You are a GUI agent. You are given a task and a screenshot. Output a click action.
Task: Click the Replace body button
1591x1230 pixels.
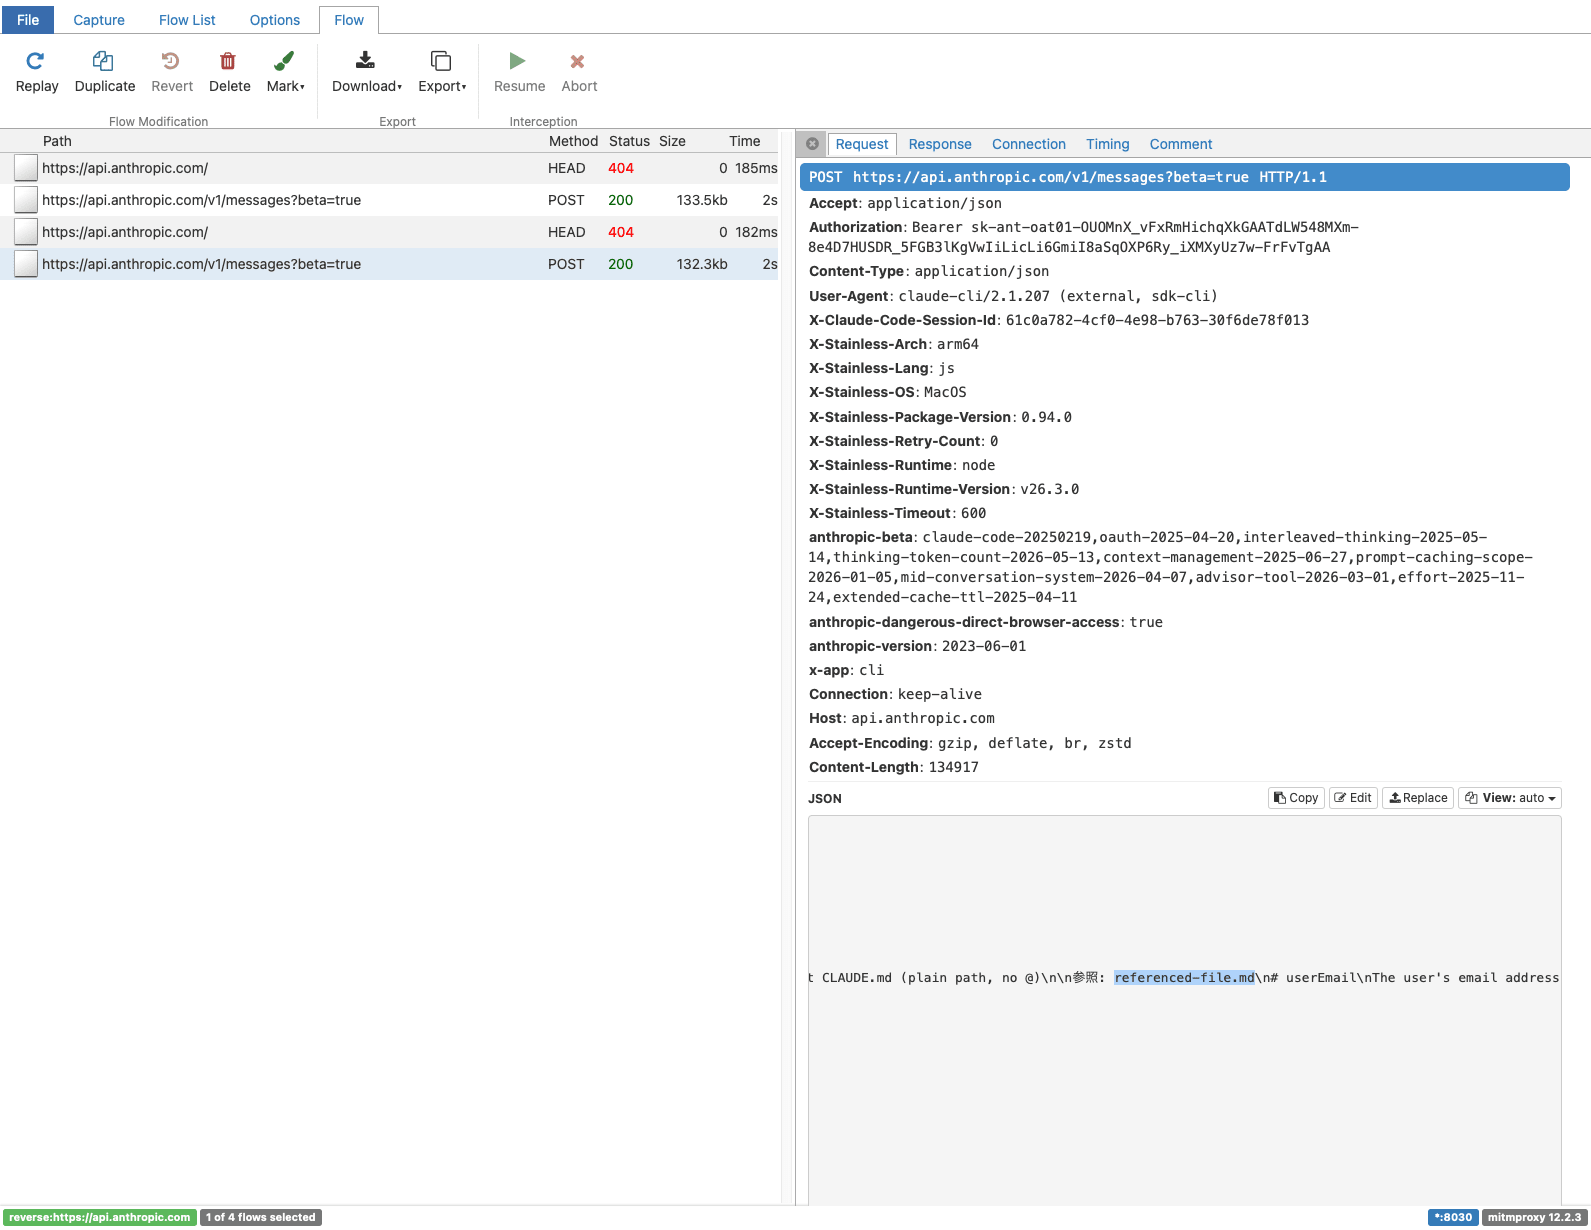point(1418,798)
